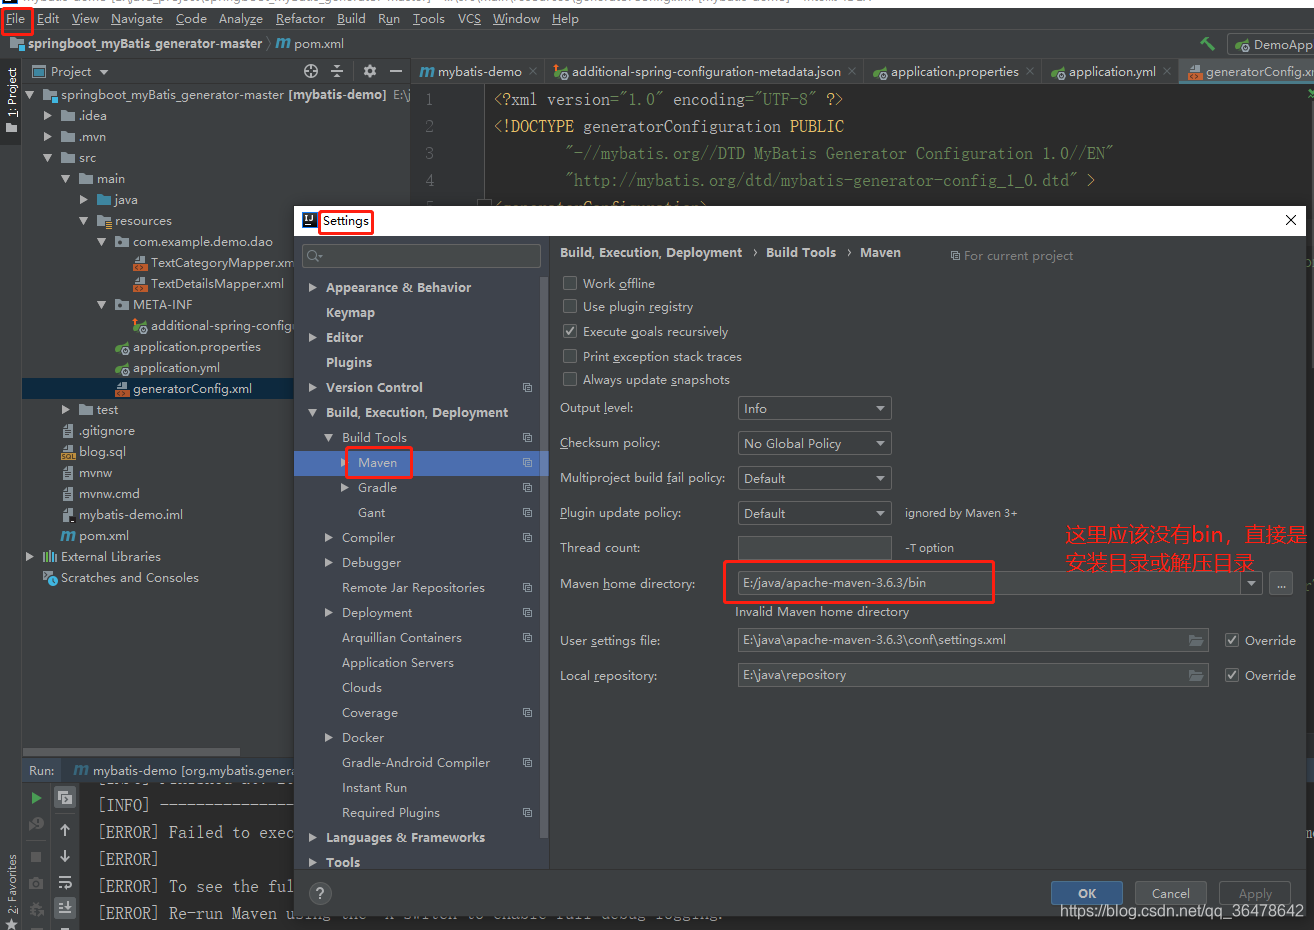Image resolution: width=1314 pixels, height=930 pixels.
Task: Open Settings dialog help question mark icon
Action: point(320,893)
